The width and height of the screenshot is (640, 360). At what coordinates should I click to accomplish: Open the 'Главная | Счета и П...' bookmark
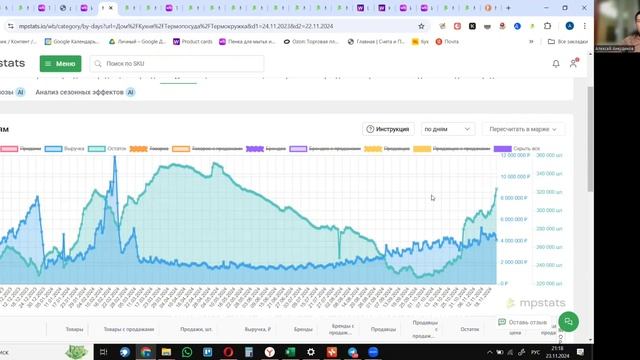(x=376, y=41)
